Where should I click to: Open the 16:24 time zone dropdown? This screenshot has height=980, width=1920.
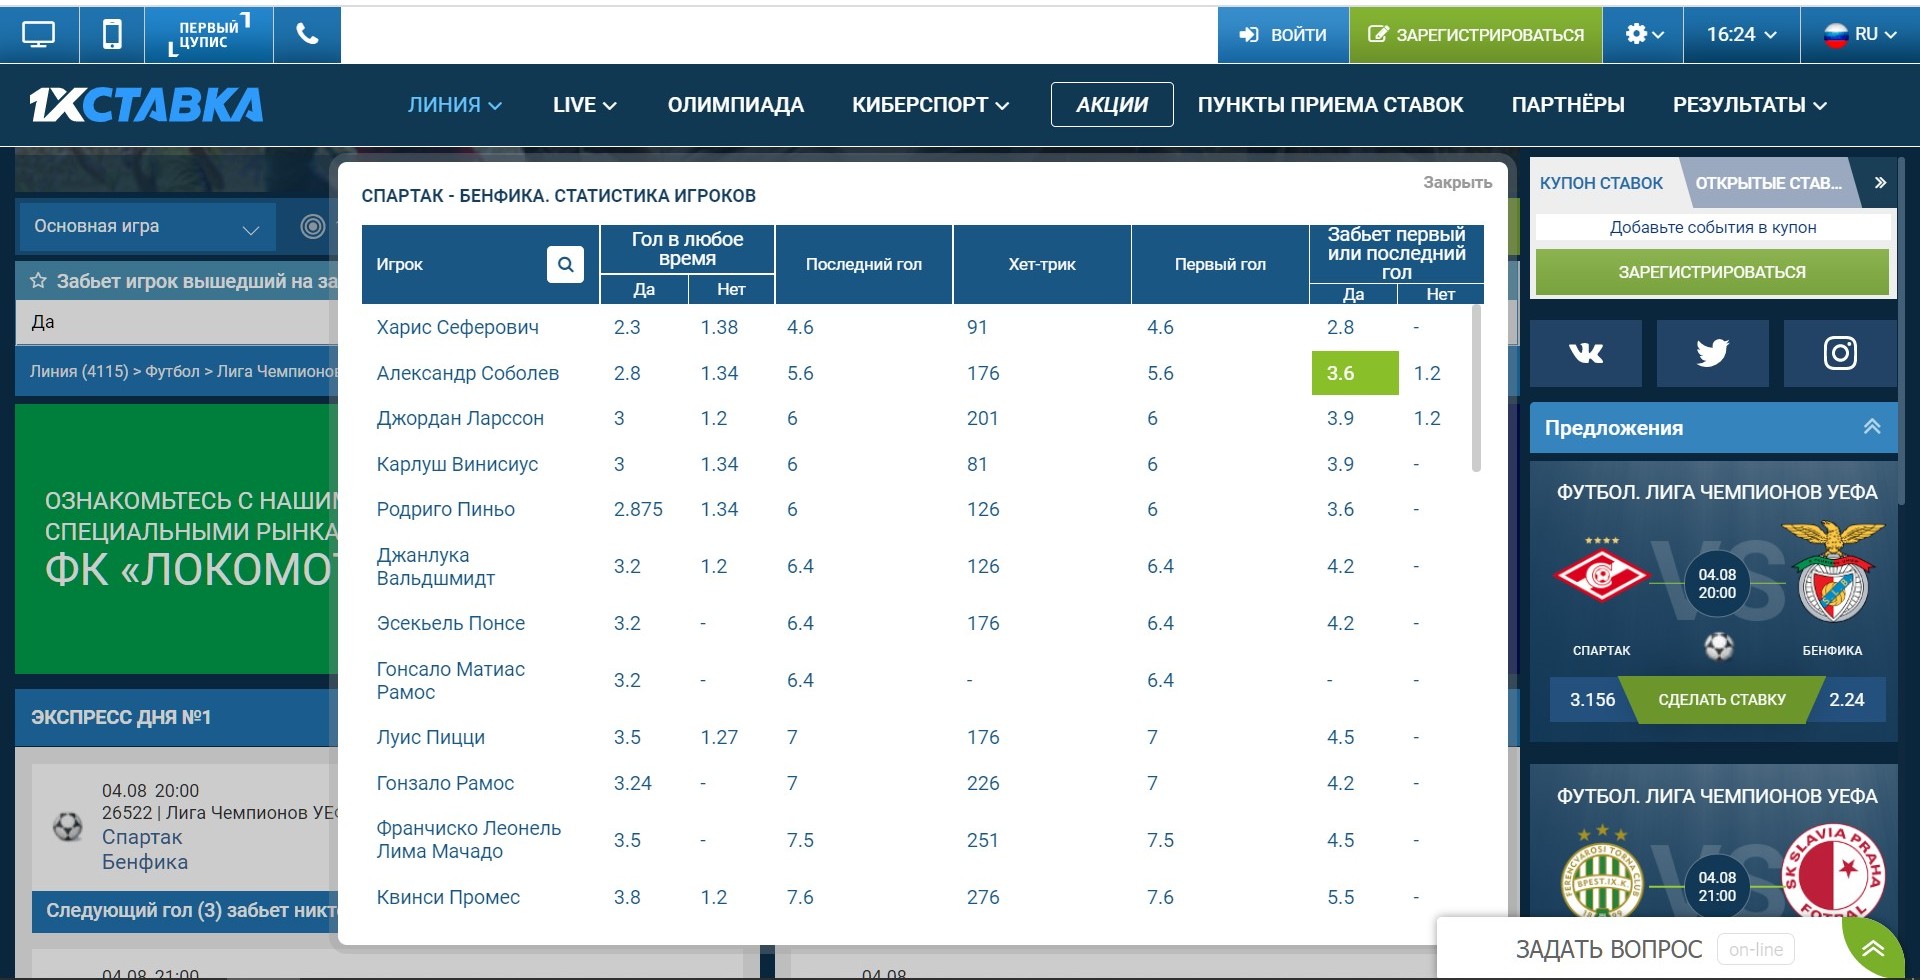point(1741,35)
